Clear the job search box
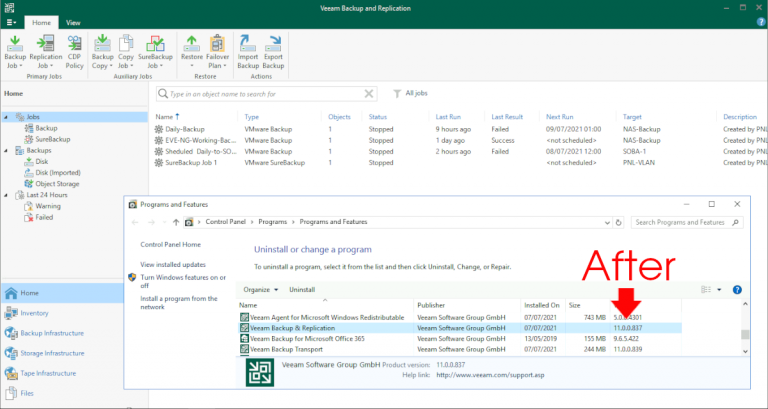Screen dimensions: 768x409 369,94
